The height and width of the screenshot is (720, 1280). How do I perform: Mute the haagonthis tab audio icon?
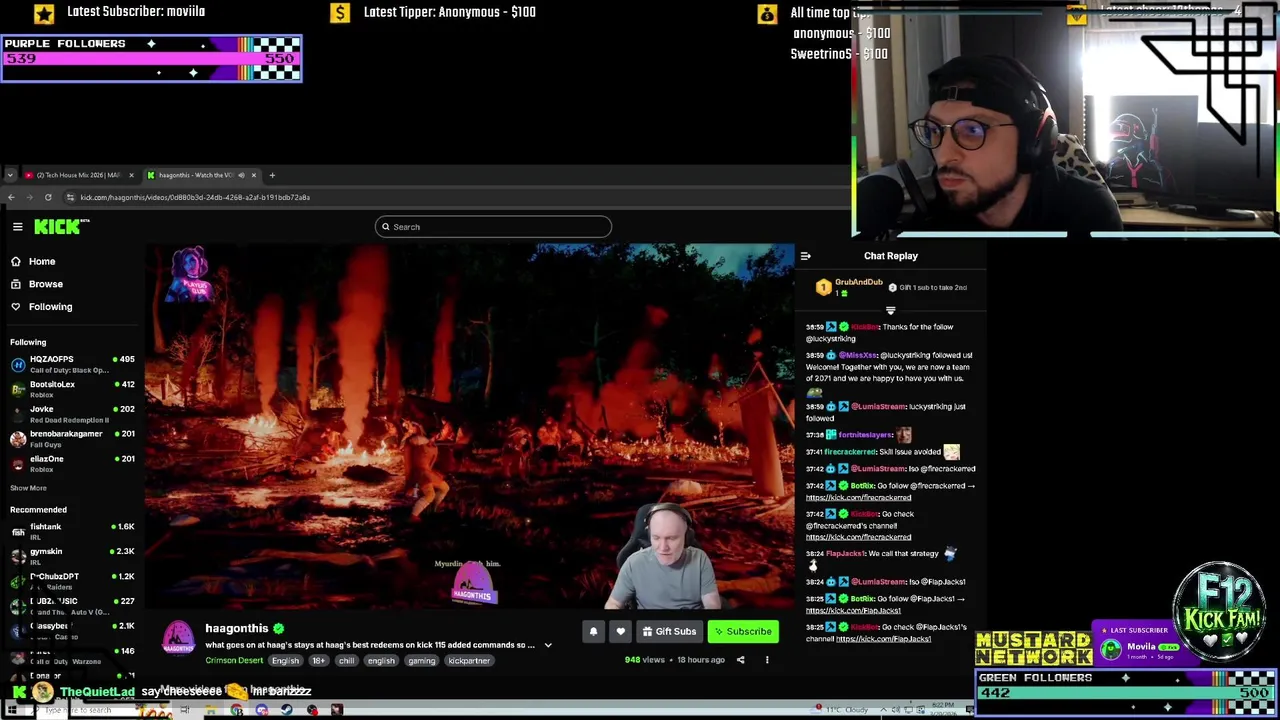tap(240, 175)
